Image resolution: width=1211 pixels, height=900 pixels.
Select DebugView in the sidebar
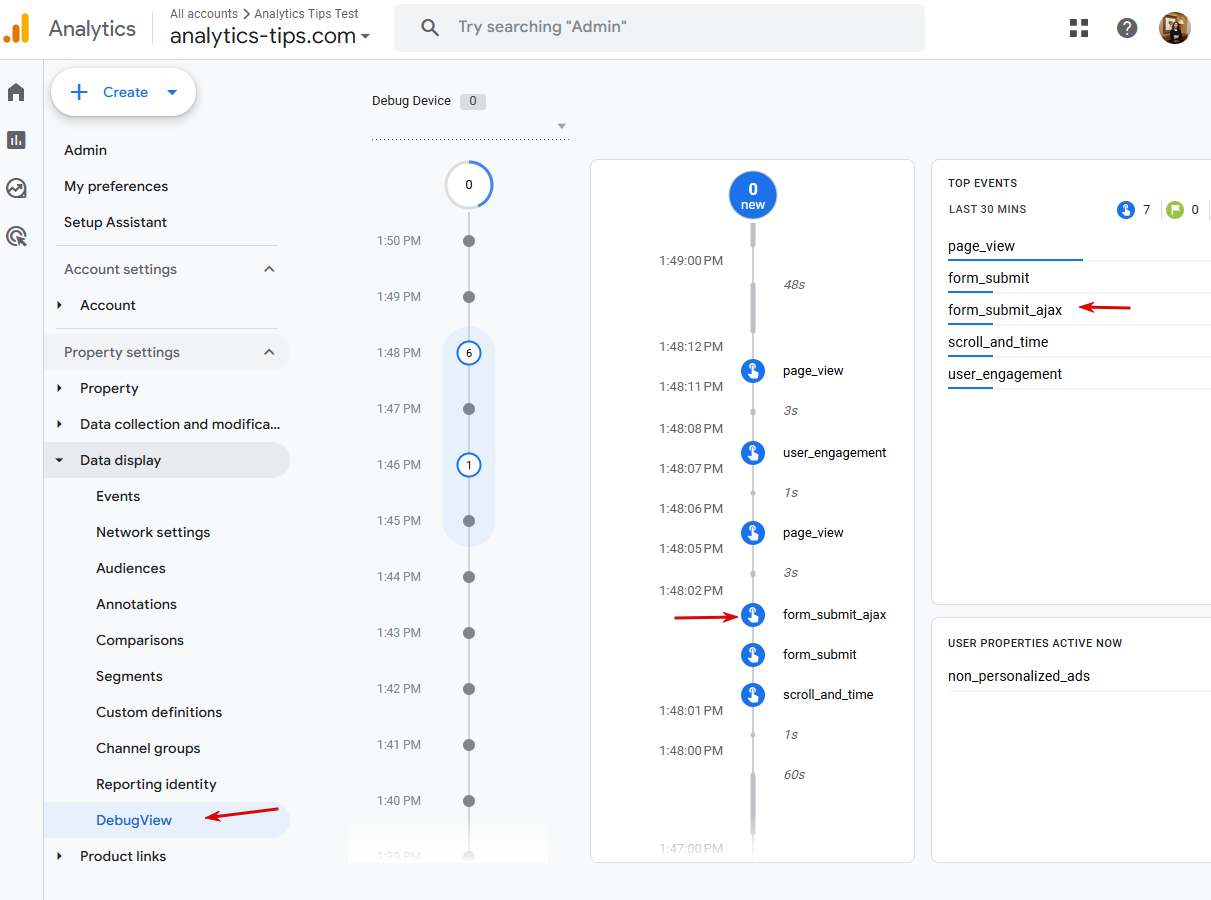pos(134,820)
